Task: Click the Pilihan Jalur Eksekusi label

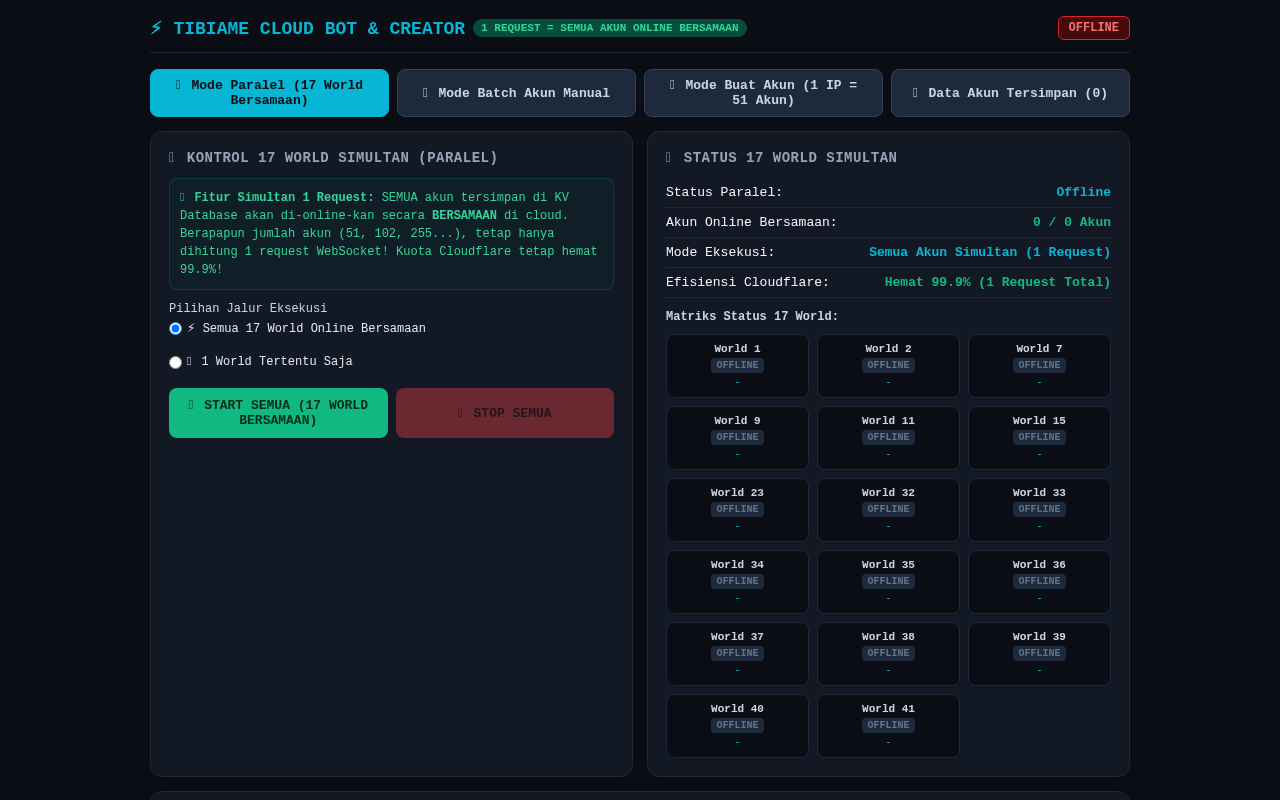Action: (248, 309)
